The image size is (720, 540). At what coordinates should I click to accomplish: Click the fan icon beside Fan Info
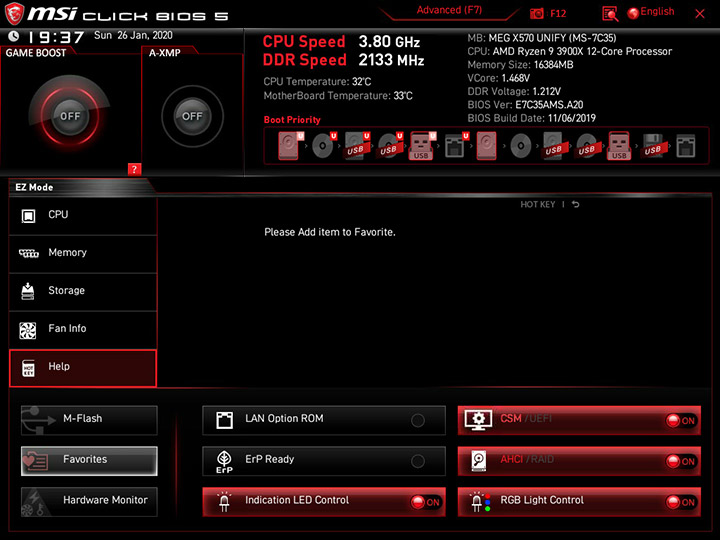click(x=28, y=330)
